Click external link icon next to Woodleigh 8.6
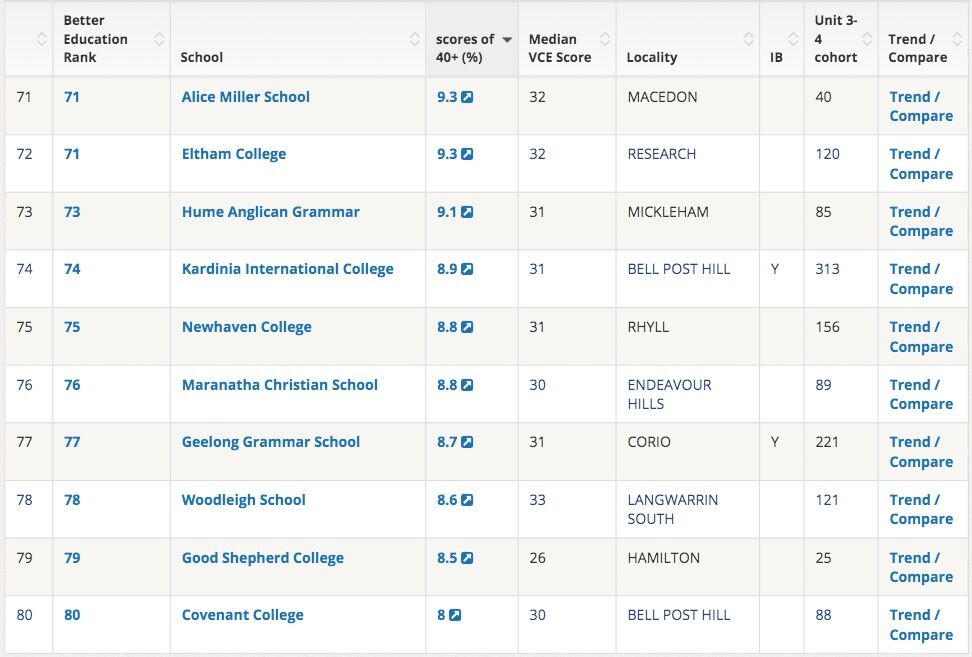The width and height of the screenshot is (972, 657). (x=467, y=500)
